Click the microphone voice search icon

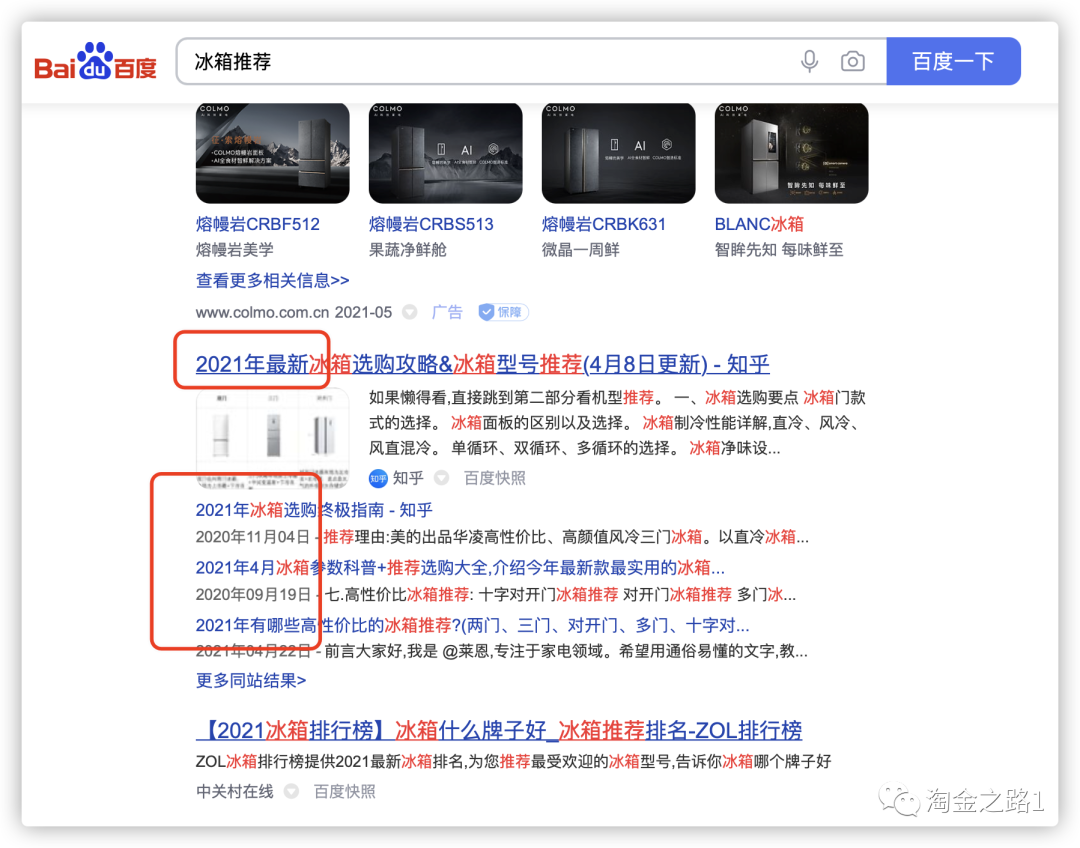pyautogui.click(x=810, y=61)
